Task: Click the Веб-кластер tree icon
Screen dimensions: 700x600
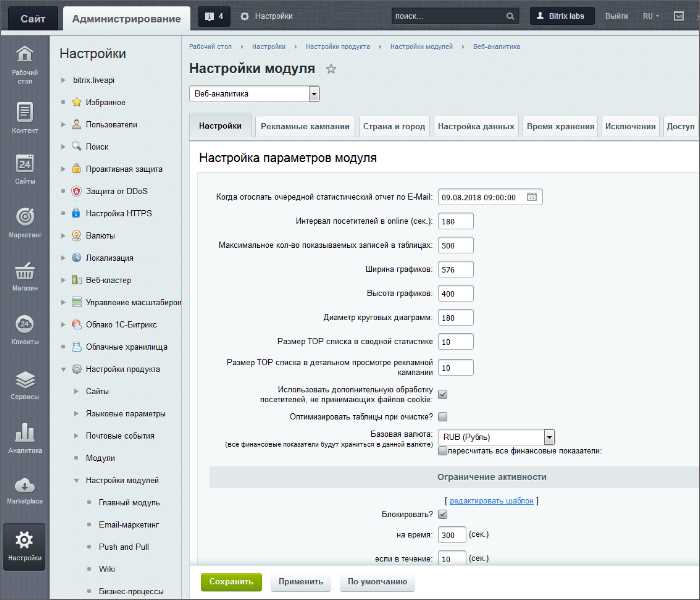Action: click(x=77, y=280)
